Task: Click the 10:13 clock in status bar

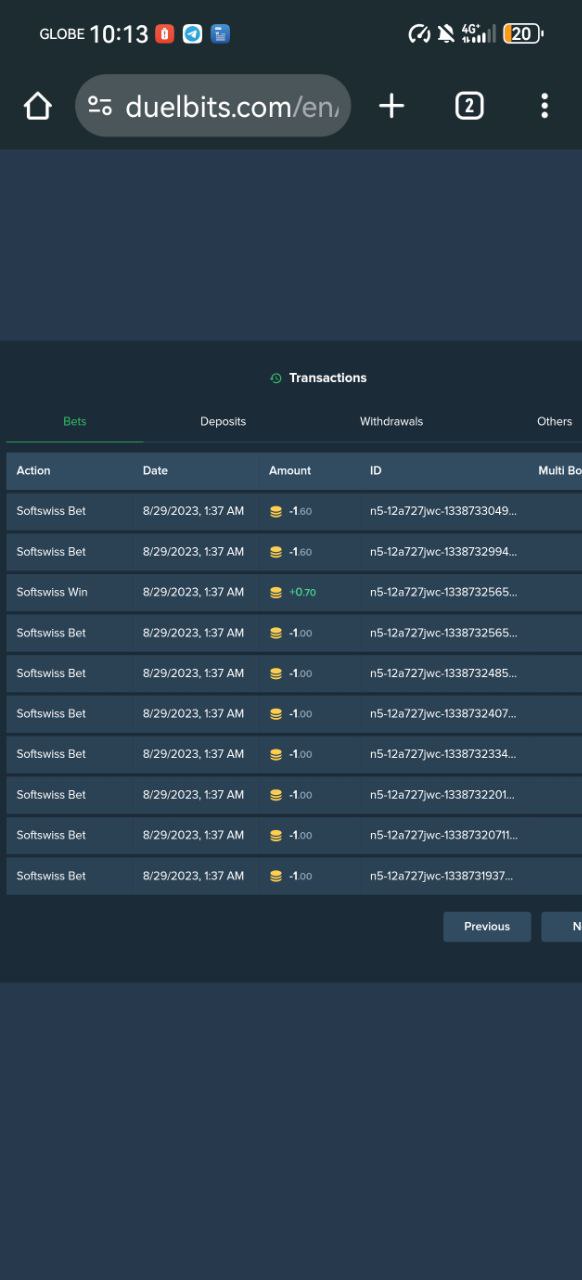Action: point(119,34)
